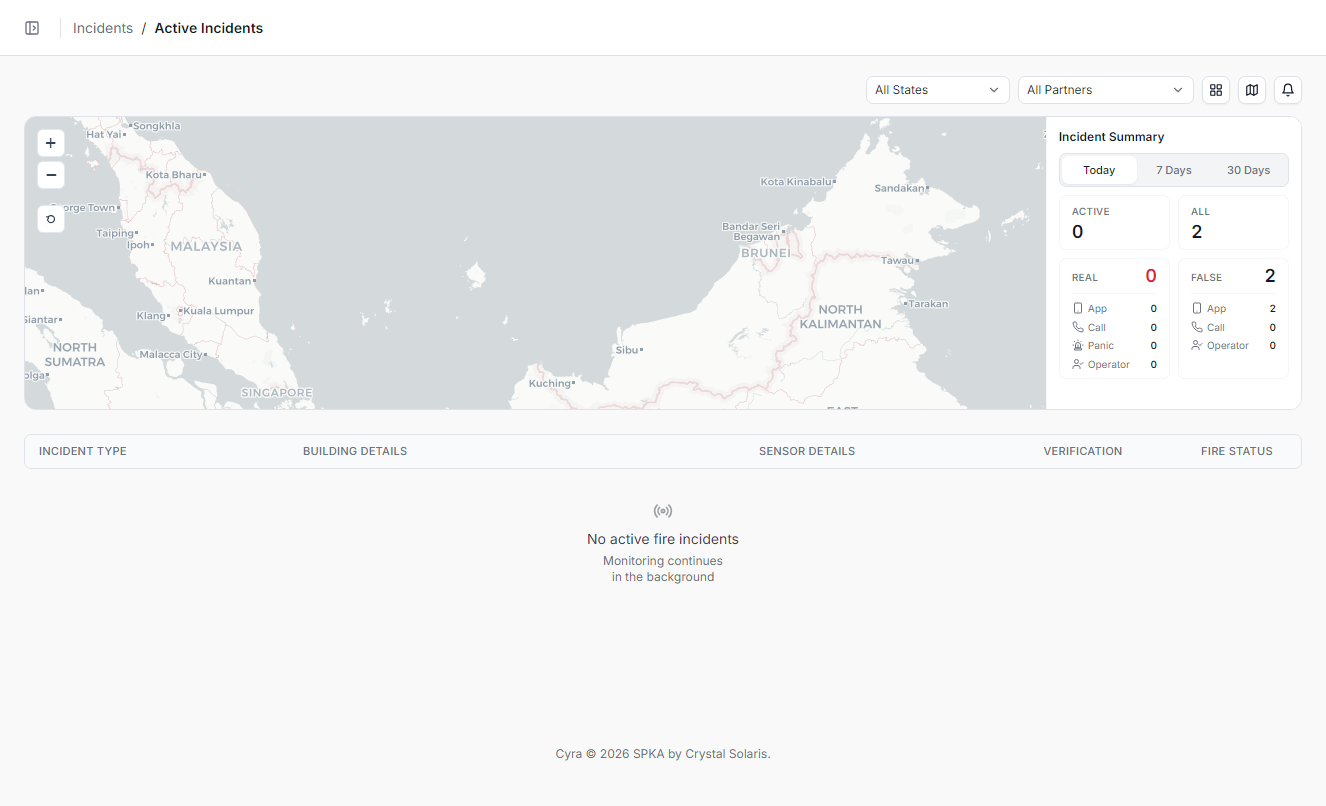The image size is (1326, 806).
Task: Click Sibu on the map
Action: 627,350
